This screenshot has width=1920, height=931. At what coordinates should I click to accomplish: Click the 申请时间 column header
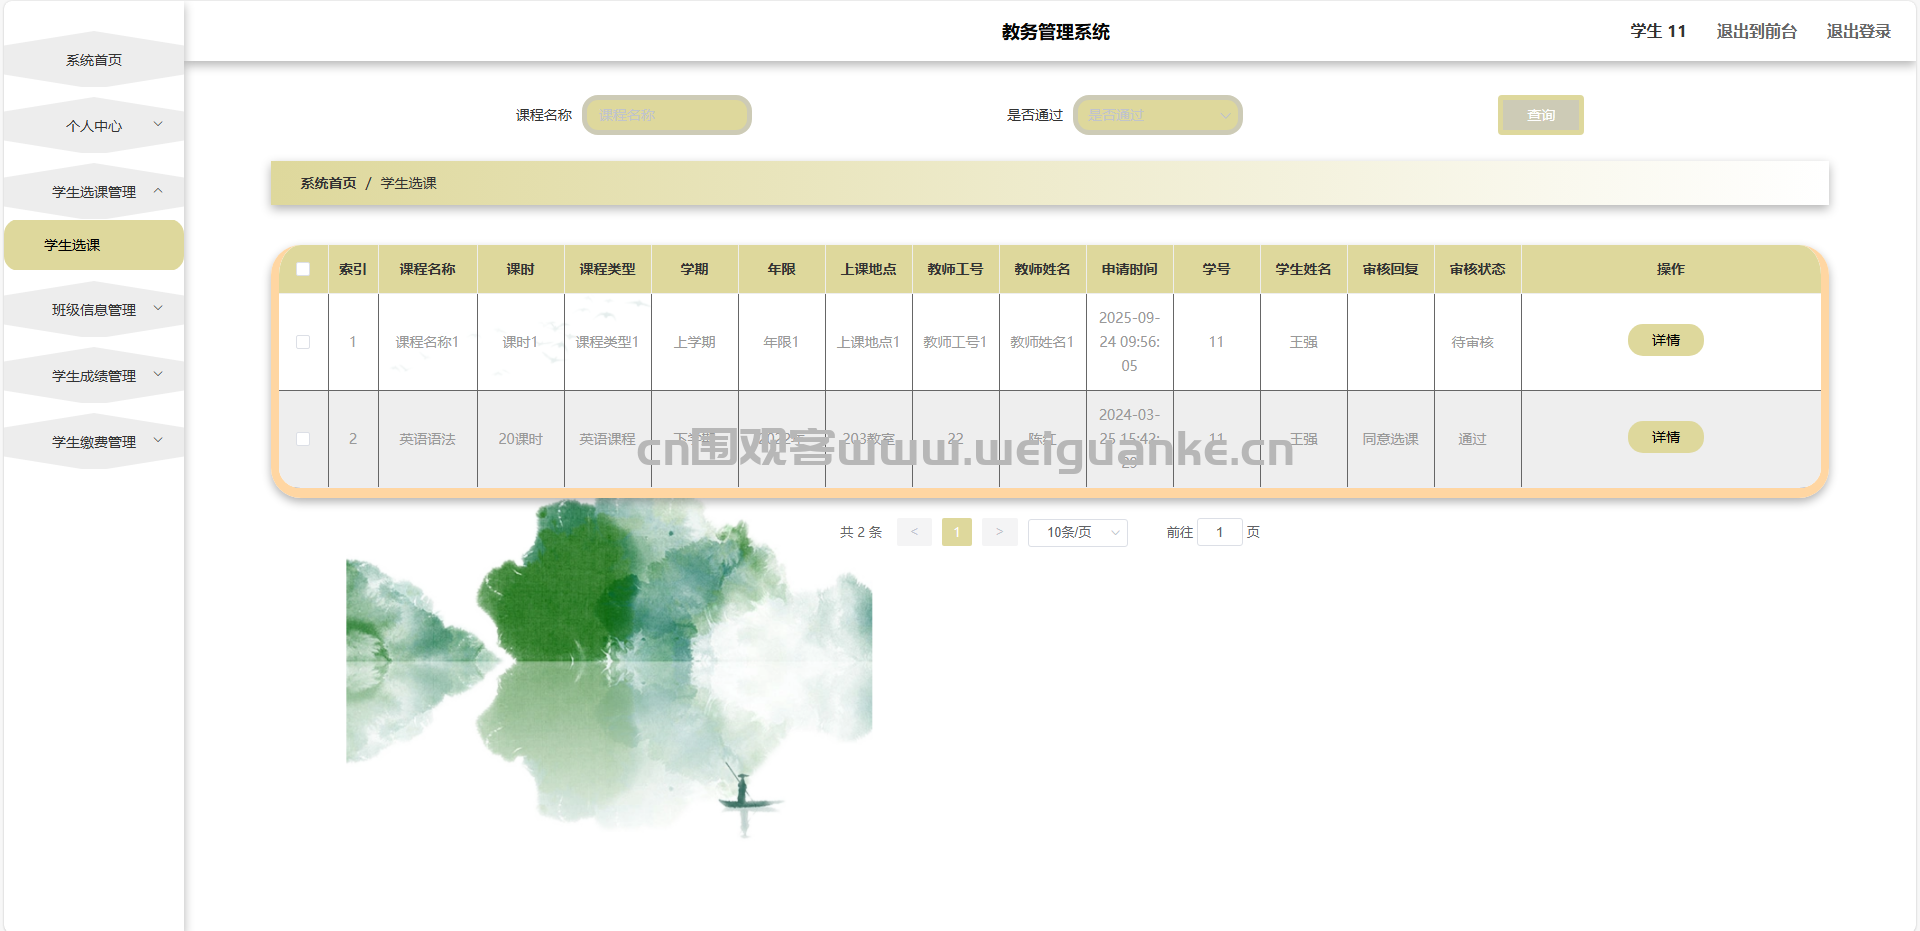click(1130, 269)
